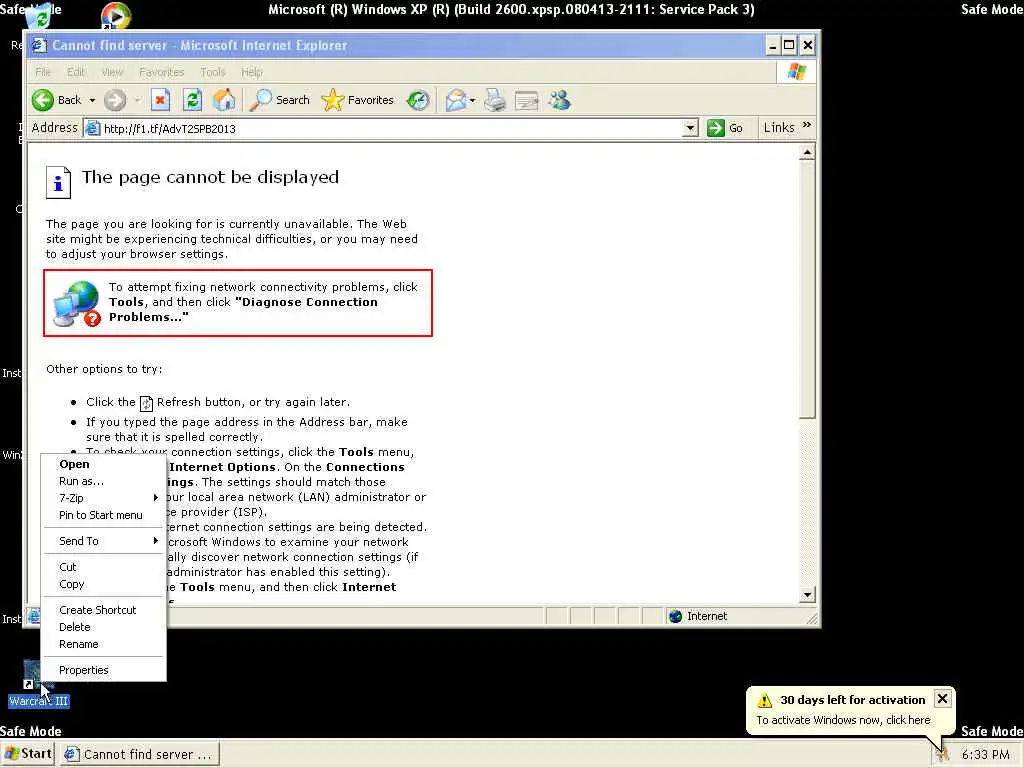The image size is (1024, 768).
Task: Click the green Back arrow icon
Action: (43, 100)
